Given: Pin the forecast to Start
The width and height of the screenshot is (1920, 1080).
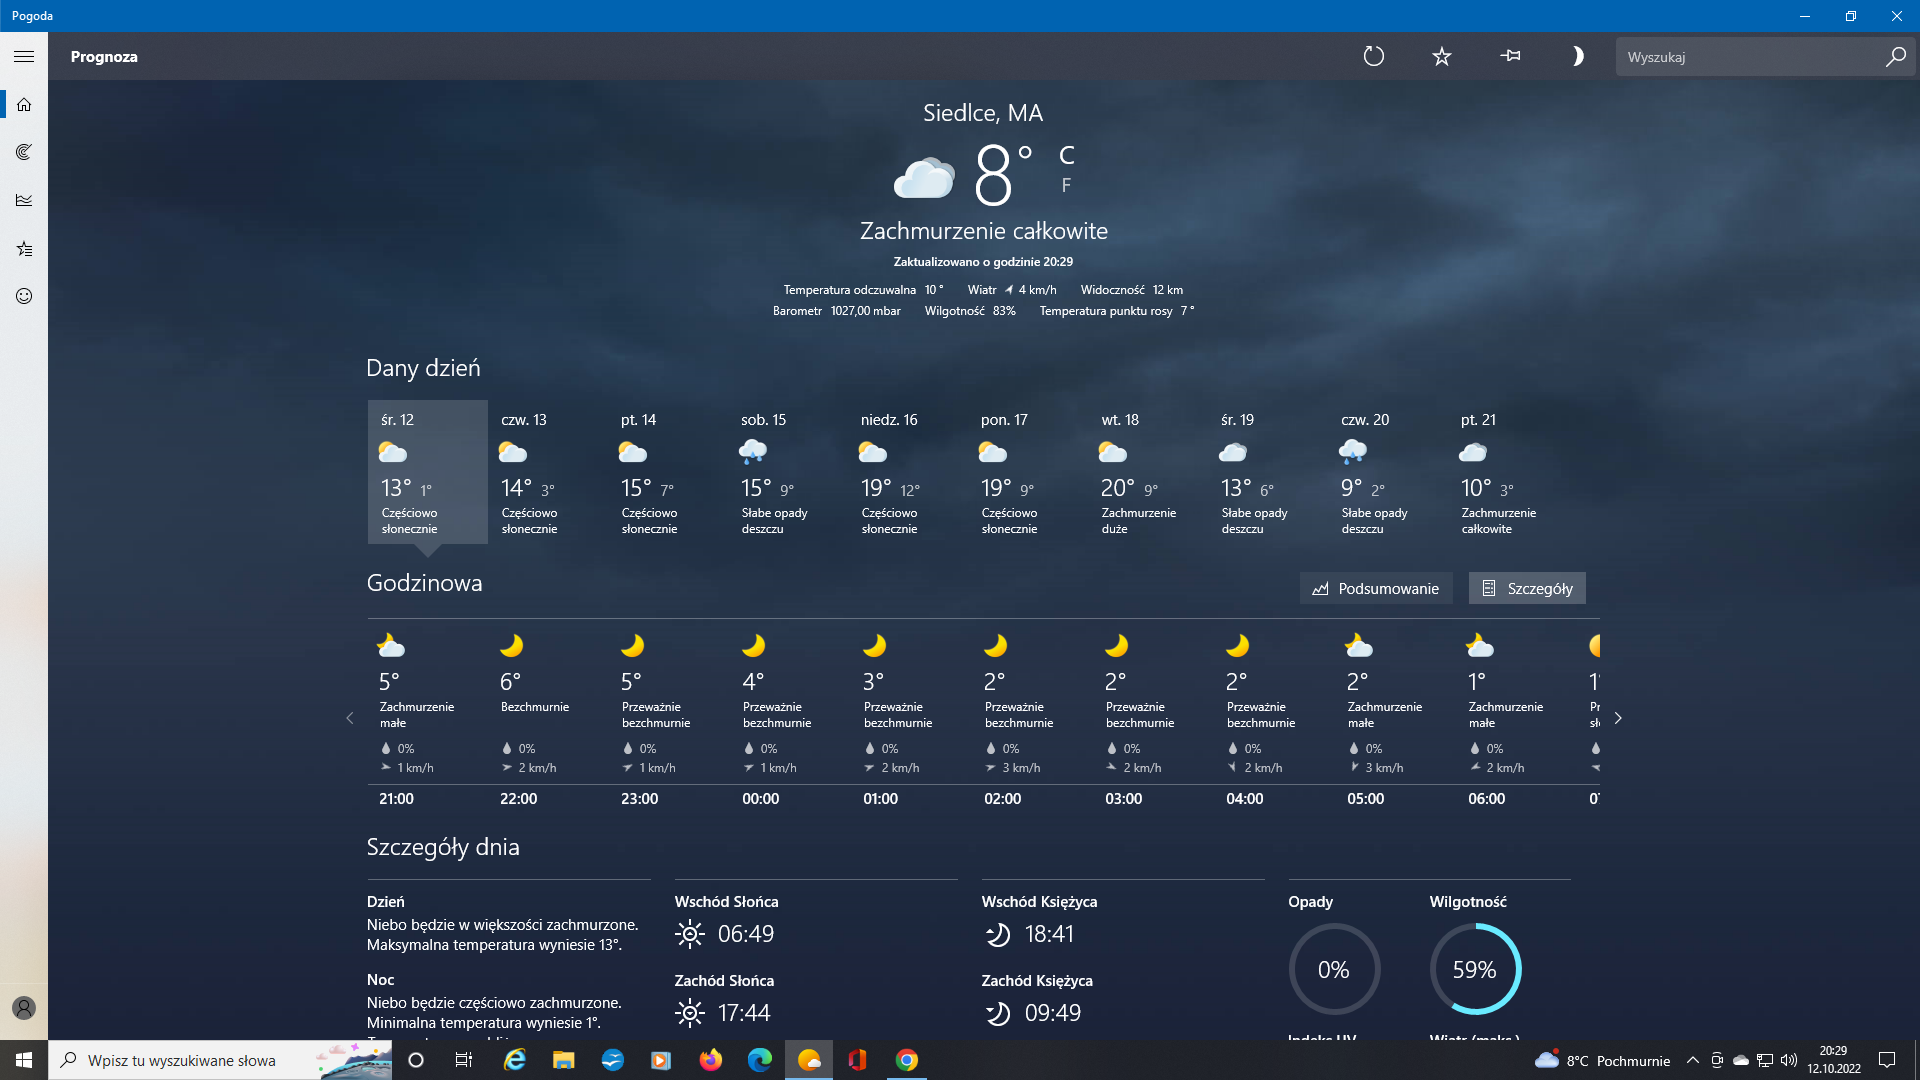Looking at the screenshot, I should click(x=1510, y=57).
